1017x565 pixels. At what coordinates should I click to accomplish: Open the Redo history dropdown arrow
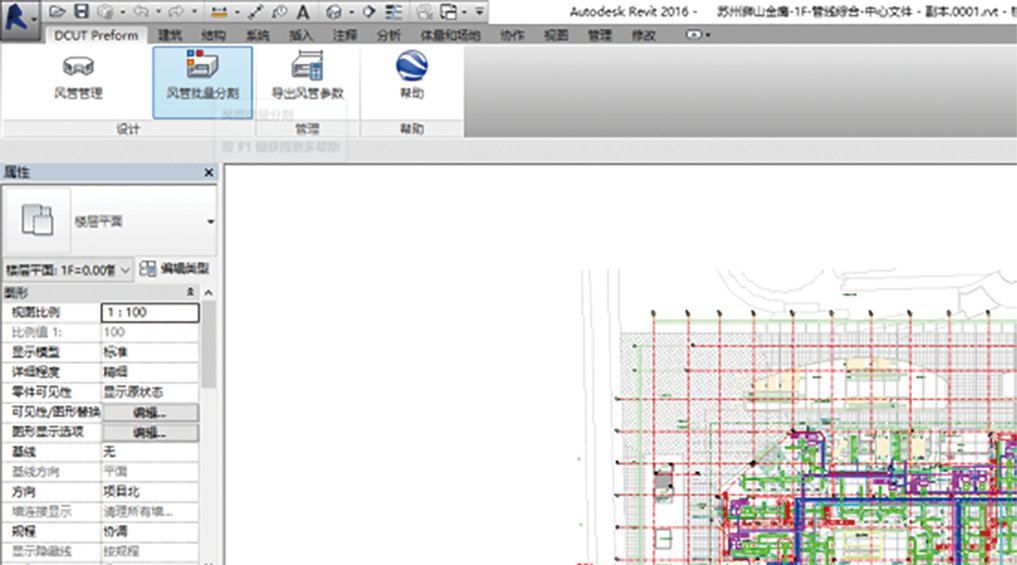pos(194,12)
